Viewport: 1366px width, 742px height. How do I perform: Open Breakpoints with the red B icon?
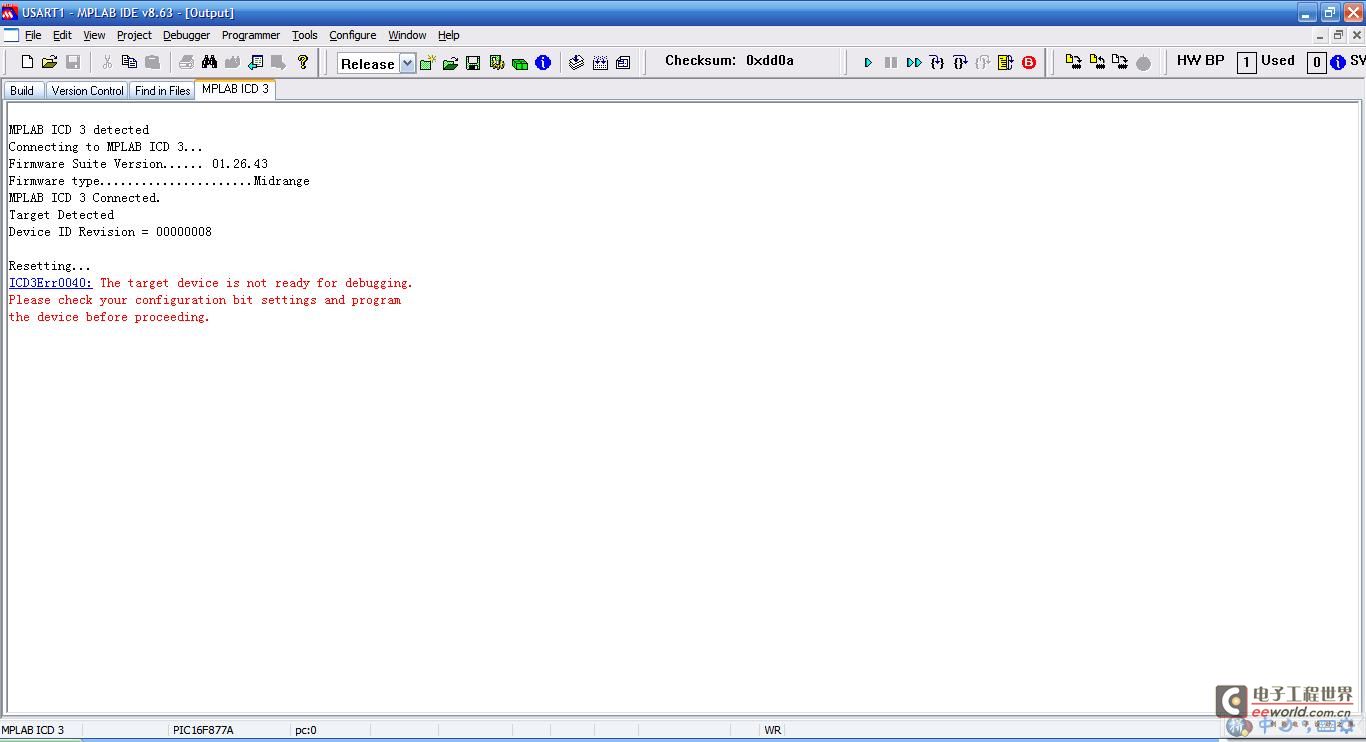[x=1029, y=62]
